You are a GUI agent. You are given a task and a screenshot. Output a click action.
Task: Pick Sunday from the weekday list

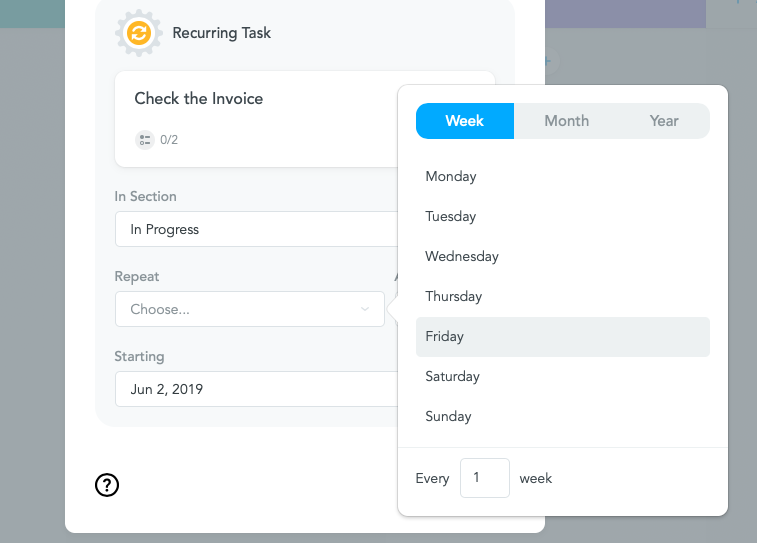563,417
